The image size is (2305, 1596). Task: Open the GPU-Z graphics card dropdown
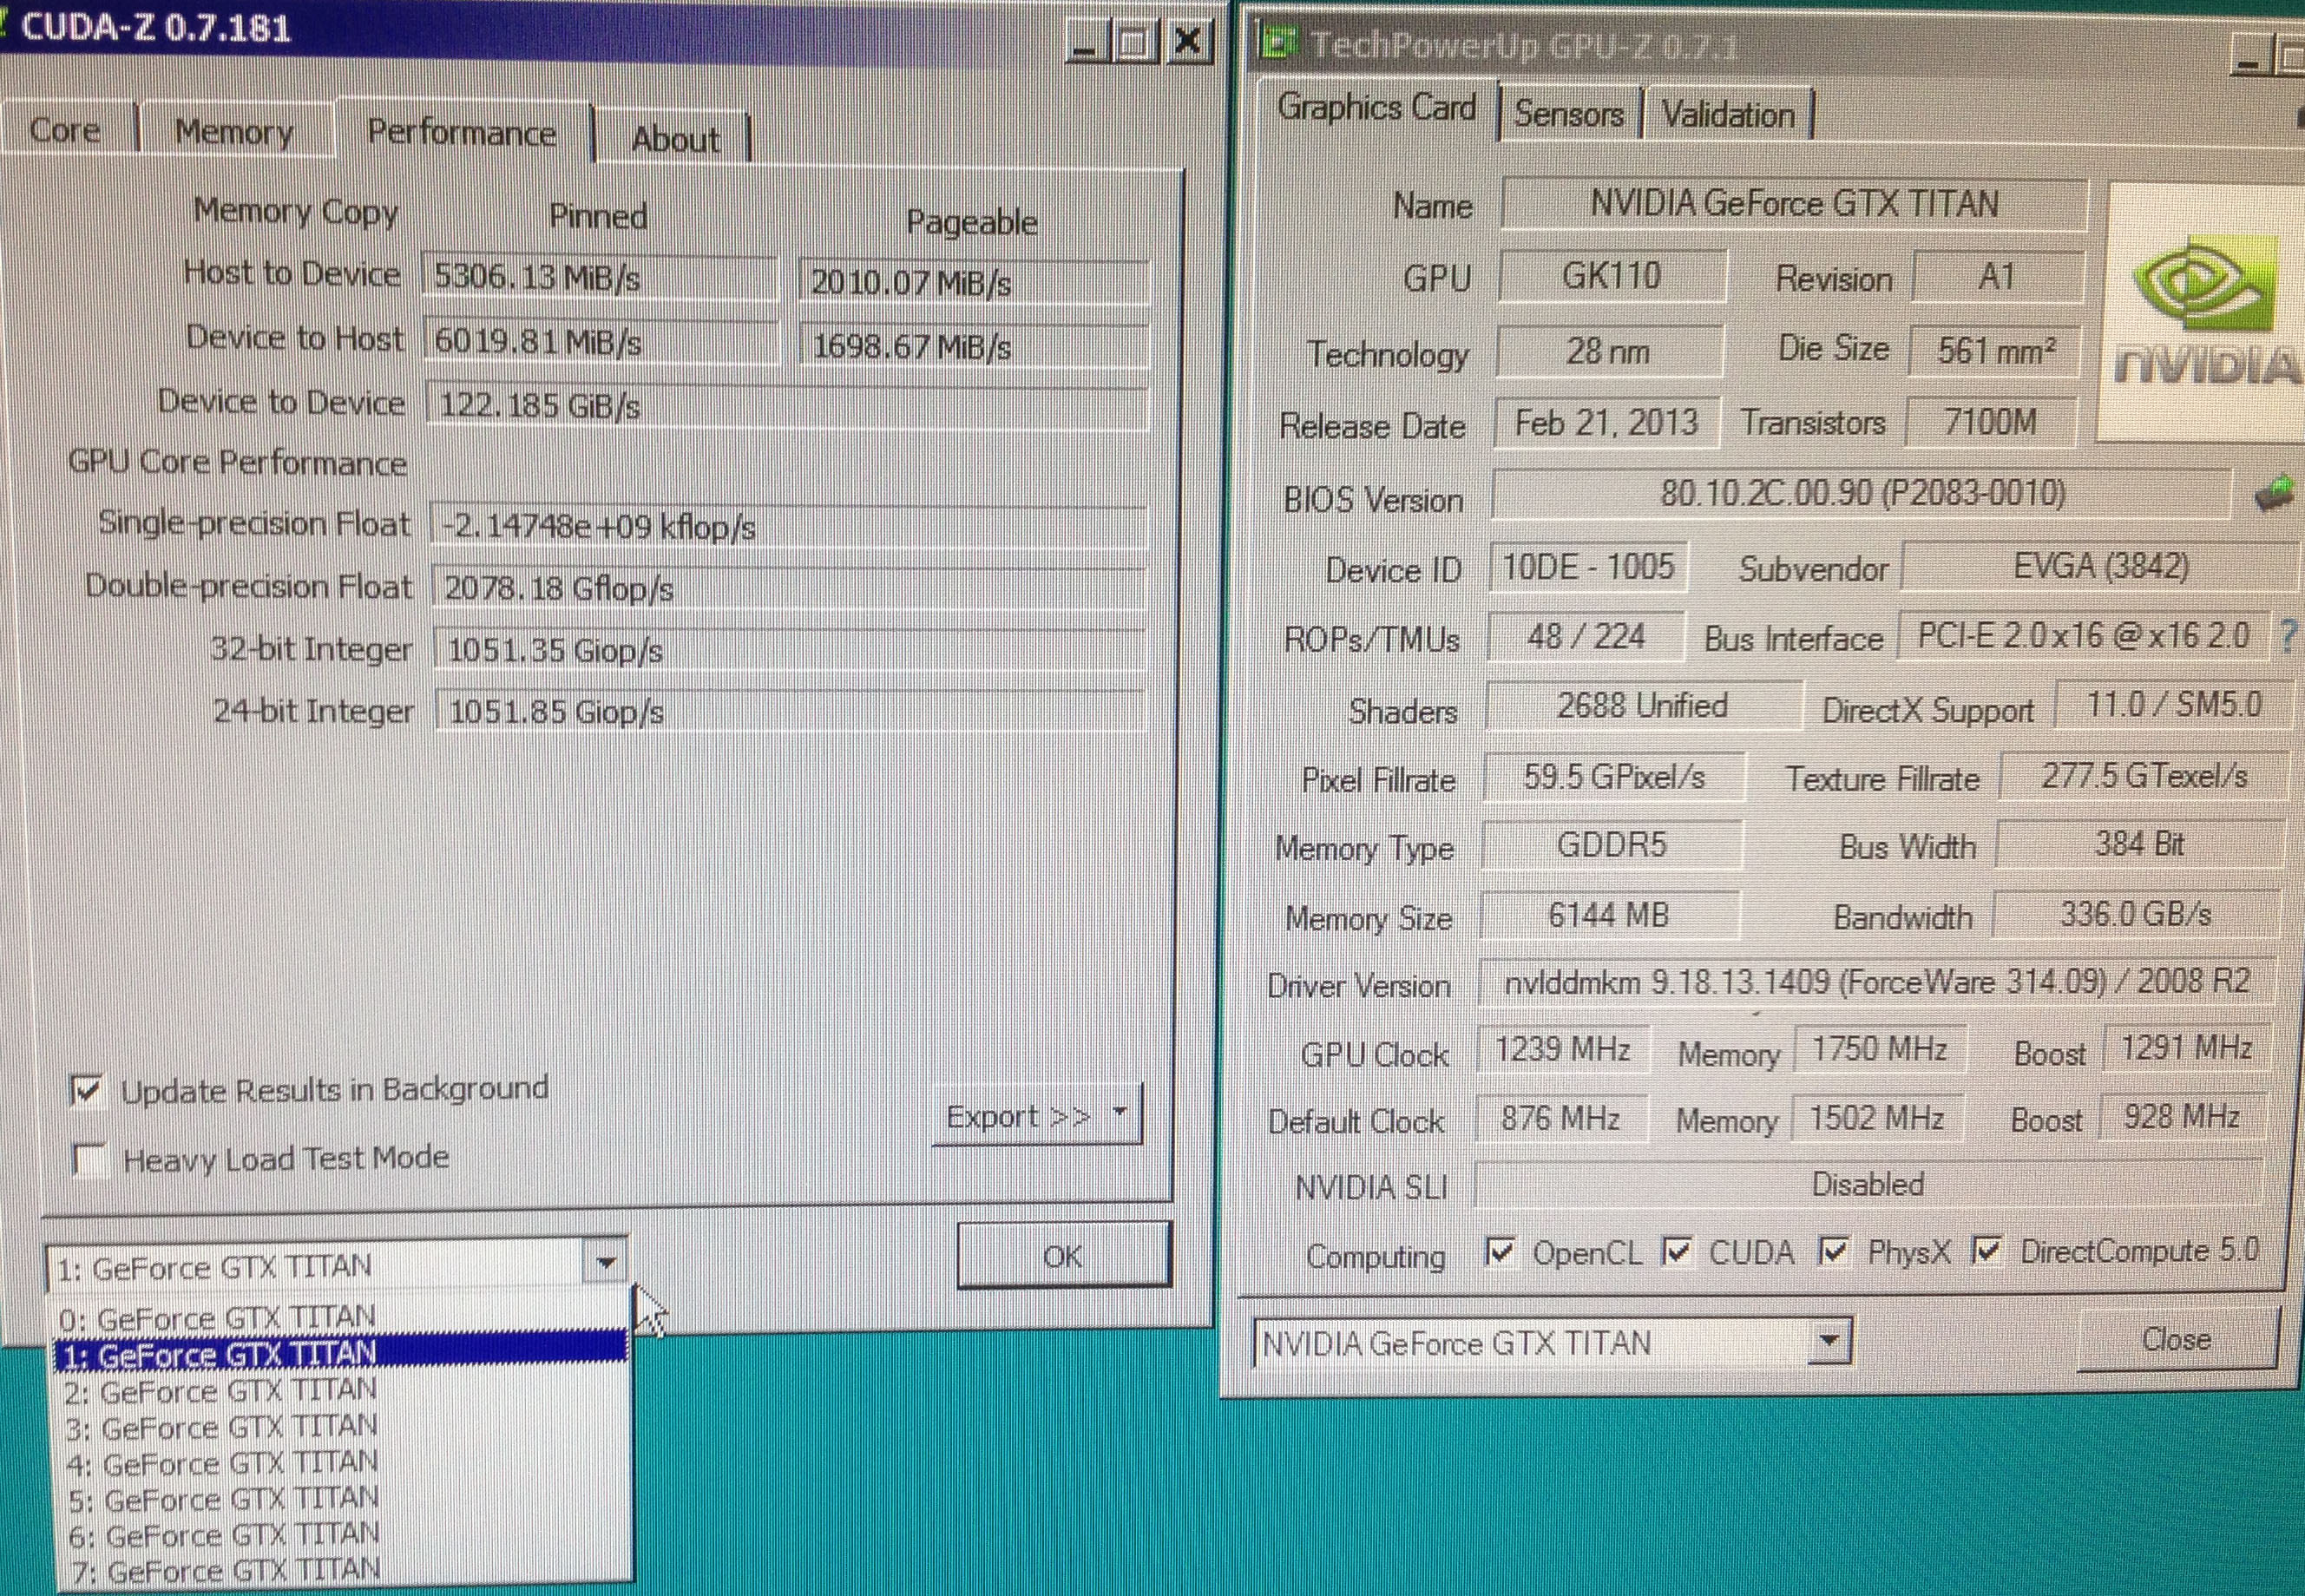coord(1829,1340)
